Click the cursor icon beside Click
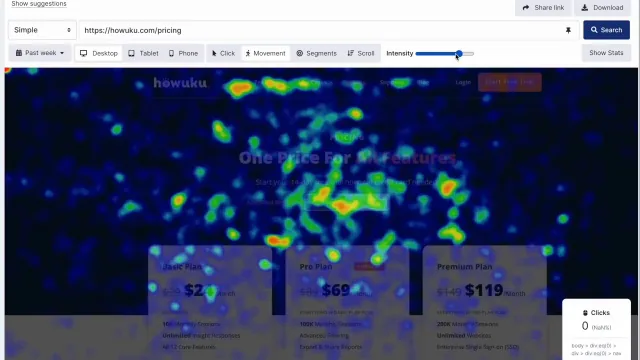This screenshot has width=640, height=360. [x=214, y=53]
